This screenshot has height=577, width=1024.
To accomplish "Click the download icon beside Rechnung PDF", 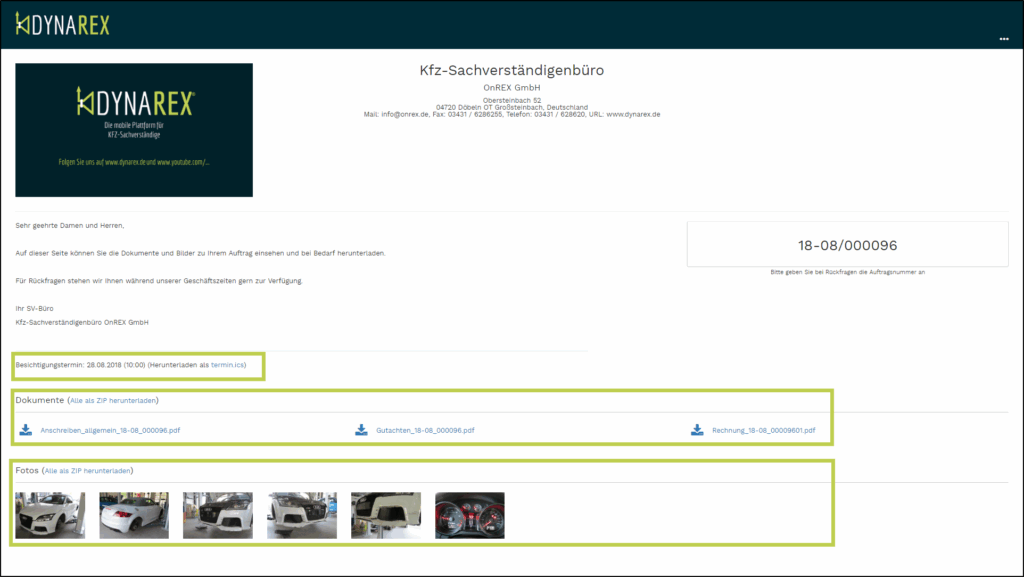I will pos(697,431).
